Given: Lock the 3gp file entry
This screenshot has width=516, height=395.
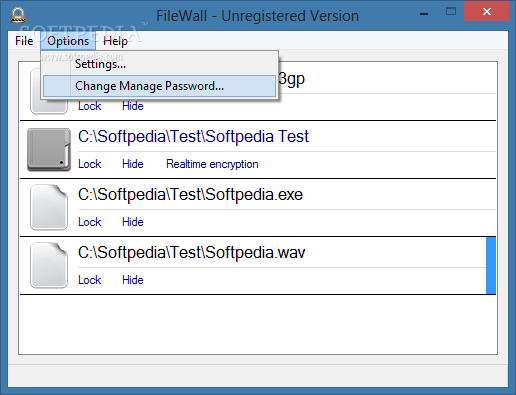Looking at the screenshot, I should coord(90,106).
